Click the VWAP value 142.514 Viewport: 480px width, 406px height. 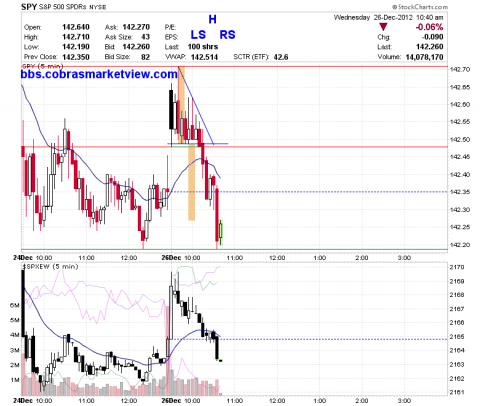tap(204, 57)
